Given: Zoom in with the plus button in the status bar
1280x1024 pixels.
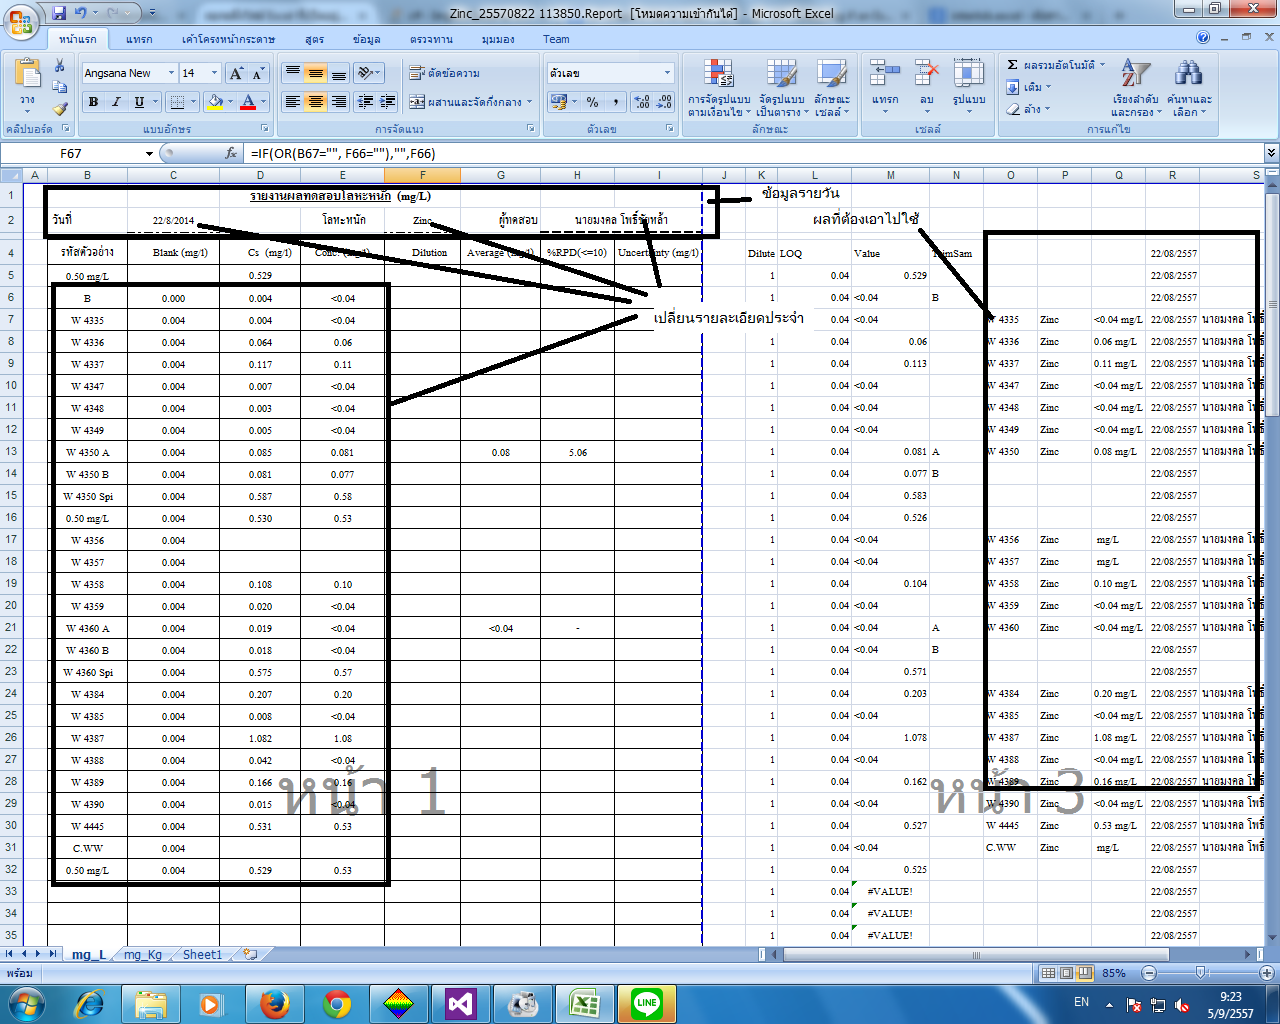Looking at the screenshot, I should 1265,973.
